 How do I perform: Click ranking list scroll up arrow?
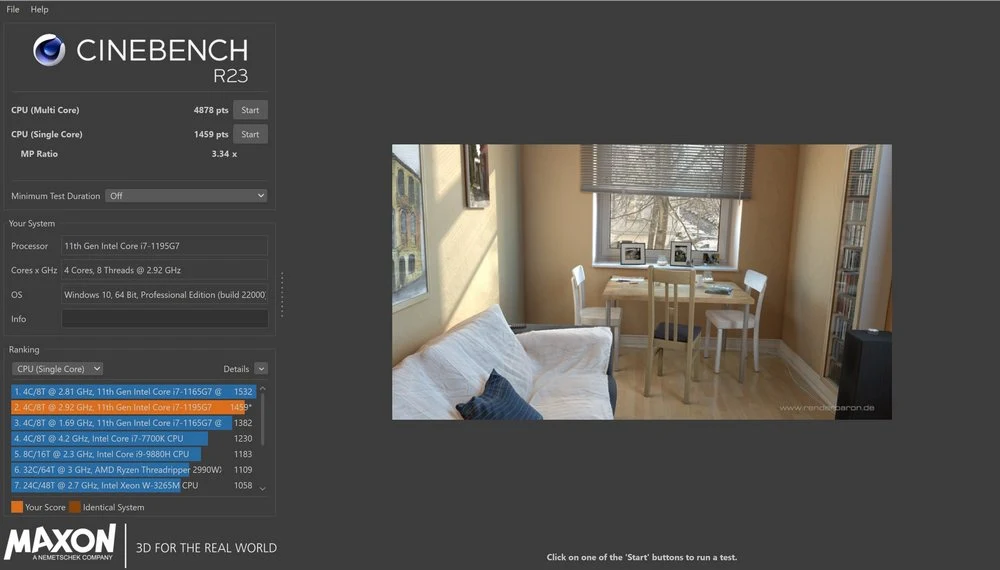click(x=262, y=388)
